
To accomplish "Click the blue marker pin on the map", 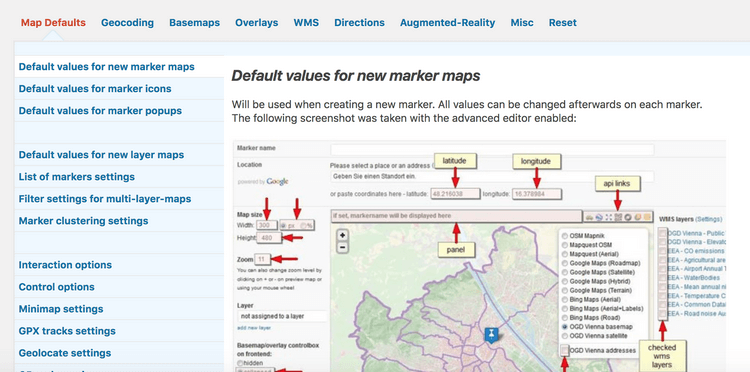I will [x=491, y=335].
